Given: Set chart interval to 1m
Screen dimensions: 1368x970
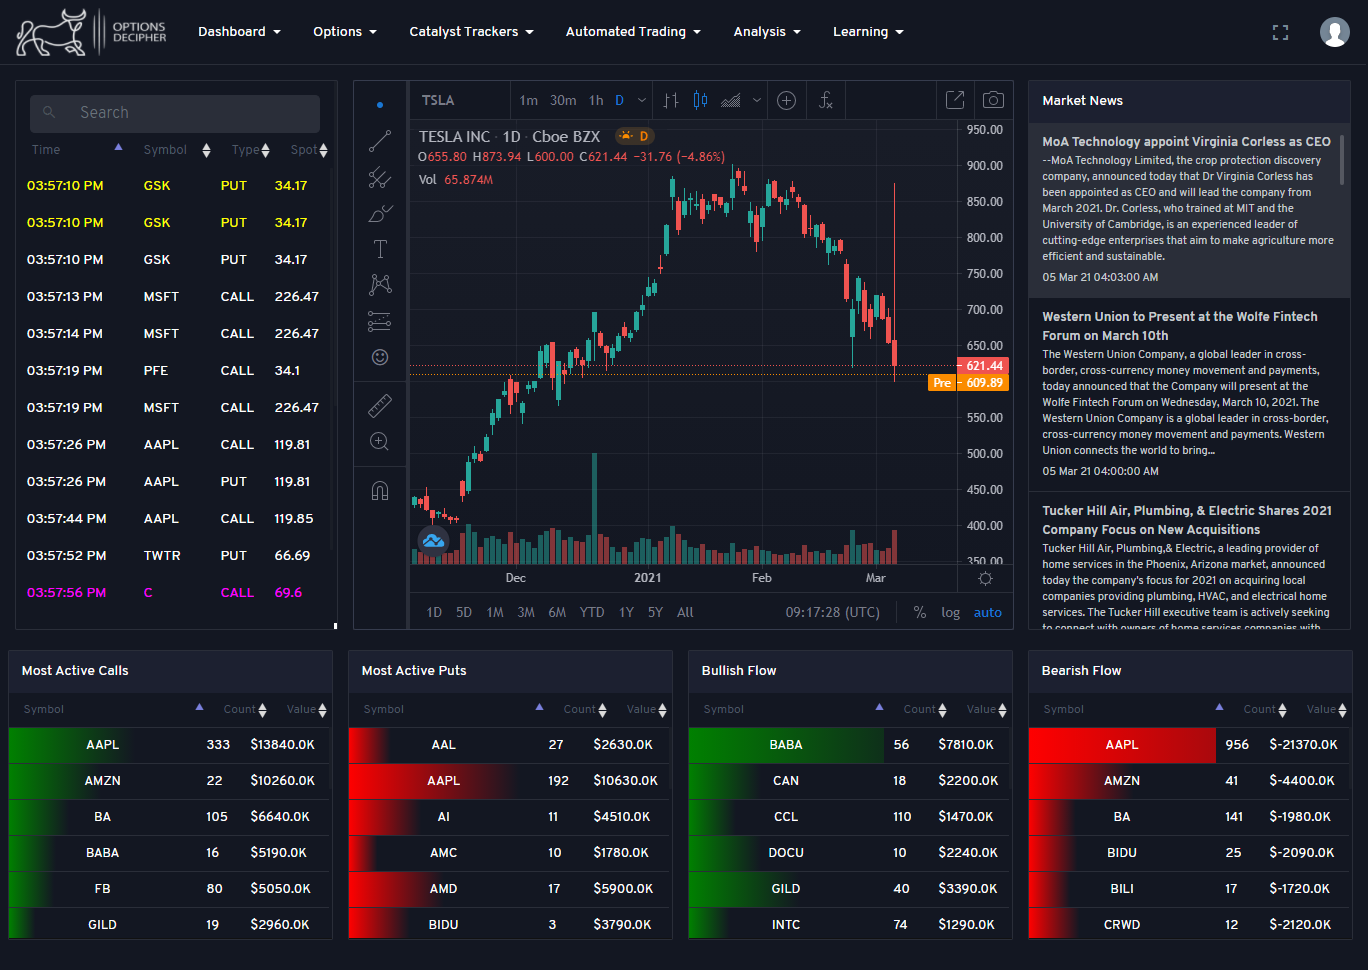Looking at the screenshot, I should pos(529,100).
